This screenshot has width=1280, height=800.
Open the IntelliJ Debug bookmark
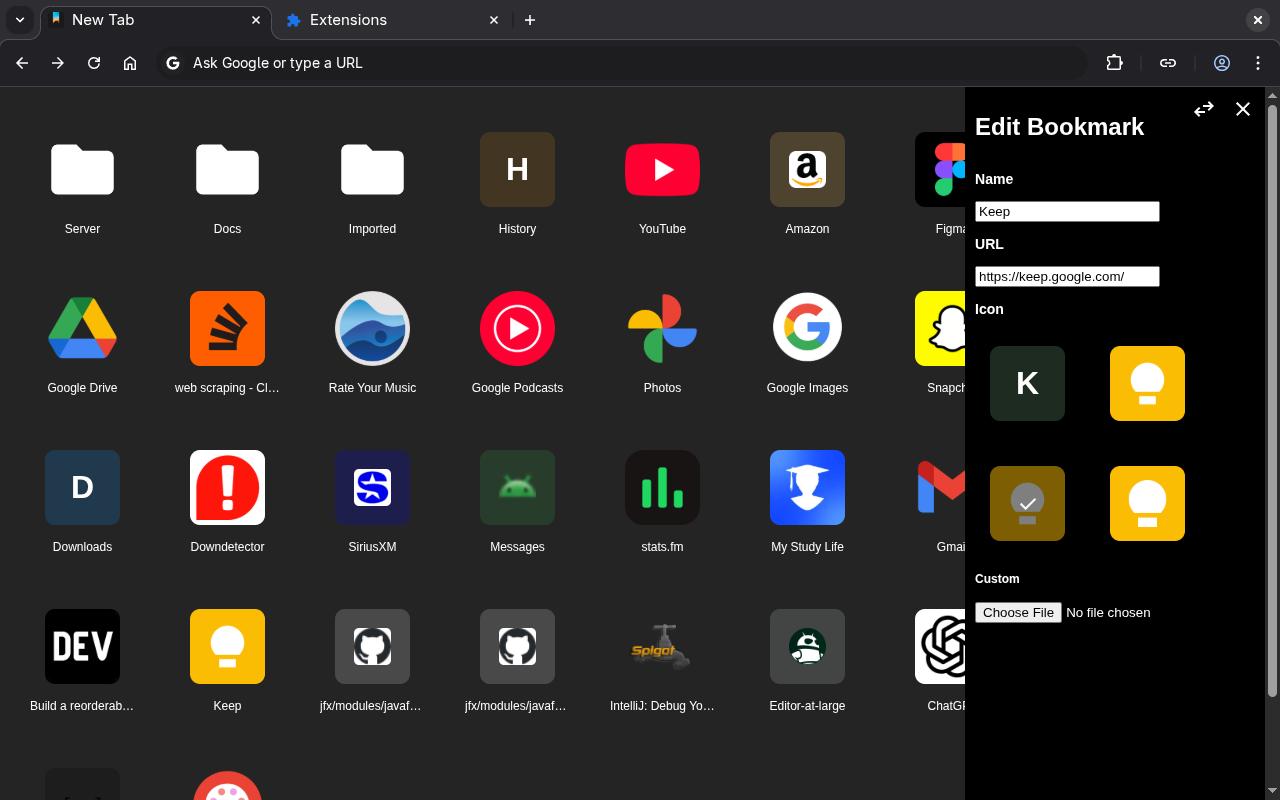pyautogui.click(x=662, y=647)
